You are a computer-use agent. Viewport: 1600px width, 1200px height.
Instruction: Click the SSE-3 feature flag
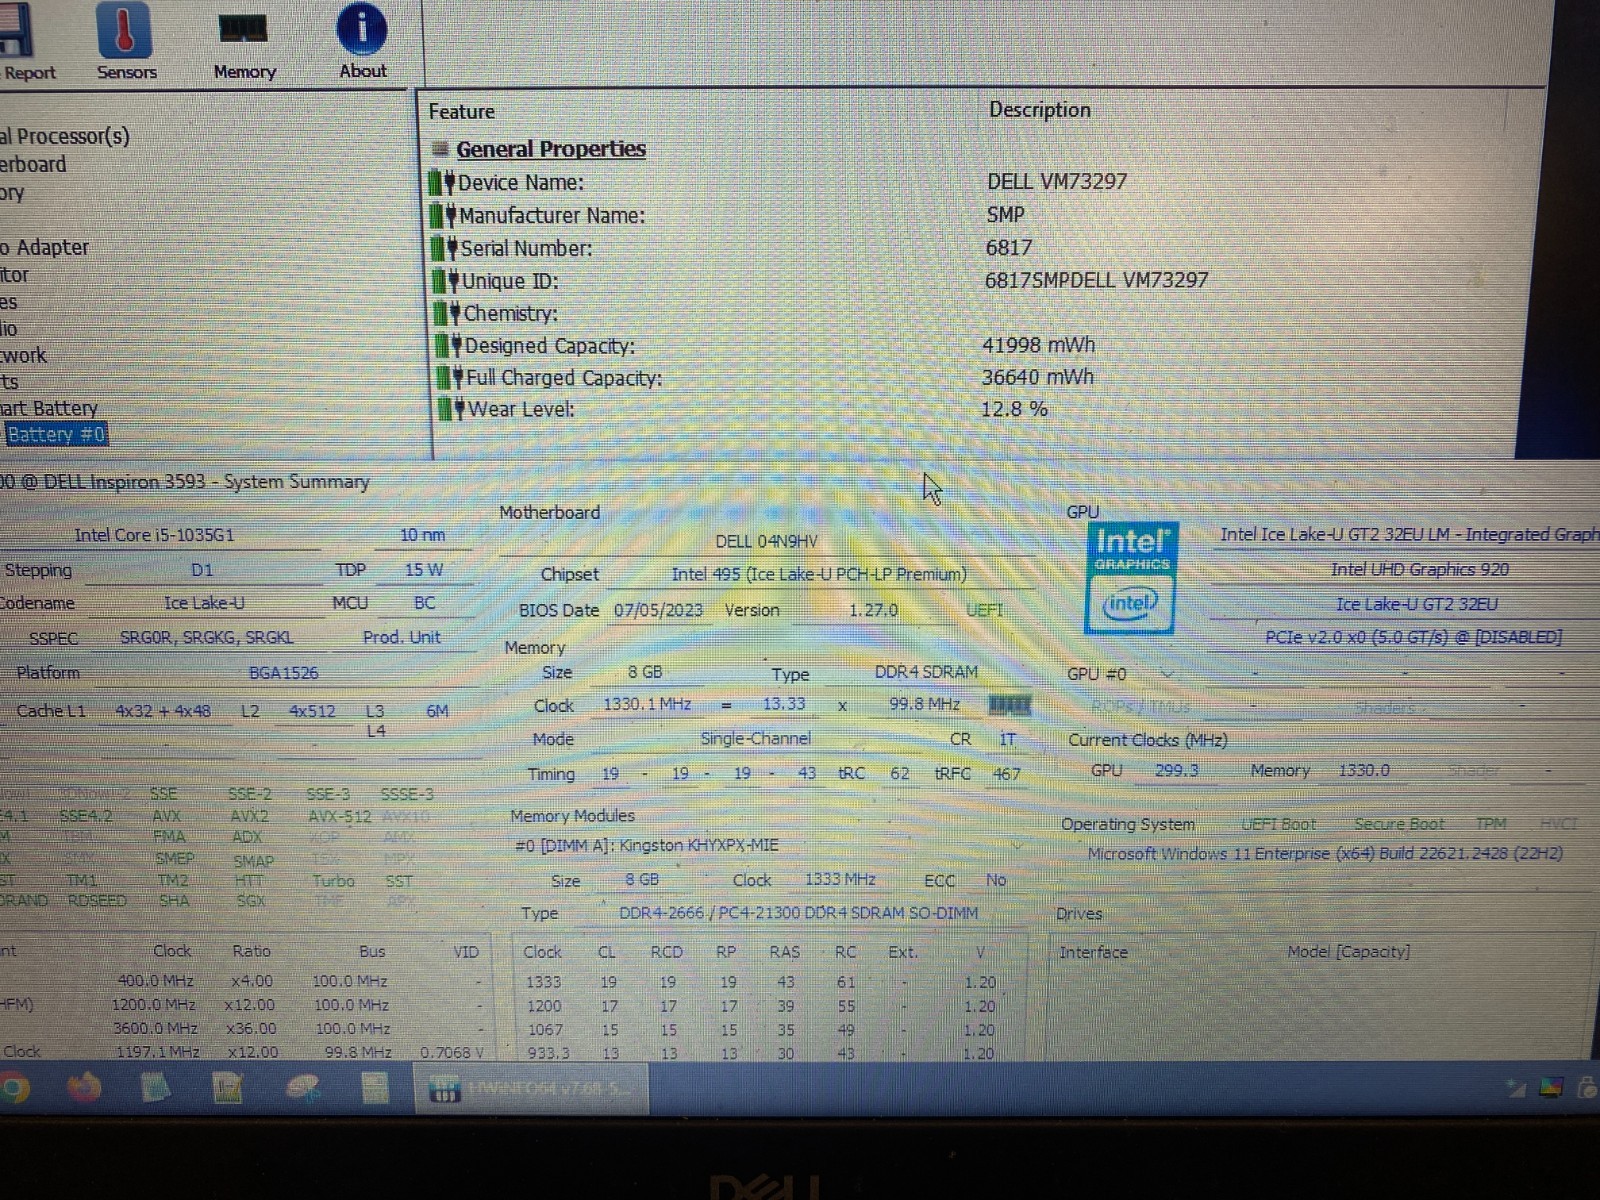pos(328,795)
